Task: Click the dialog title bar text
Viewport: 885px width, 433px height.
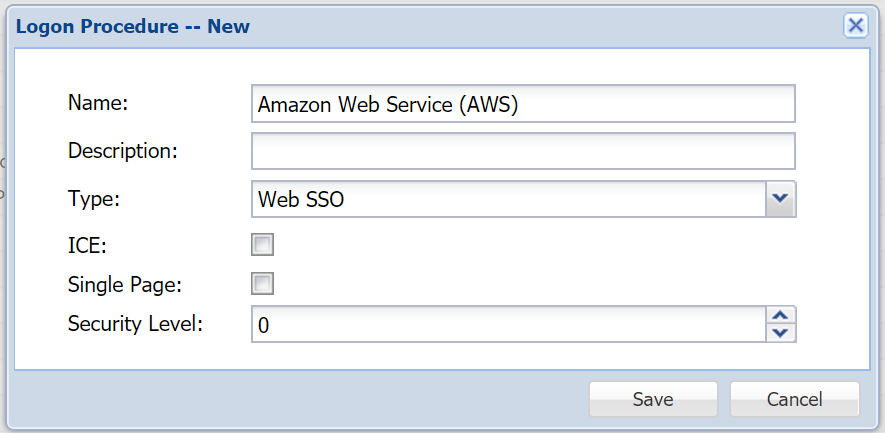Action: click(x=134, y=27)
